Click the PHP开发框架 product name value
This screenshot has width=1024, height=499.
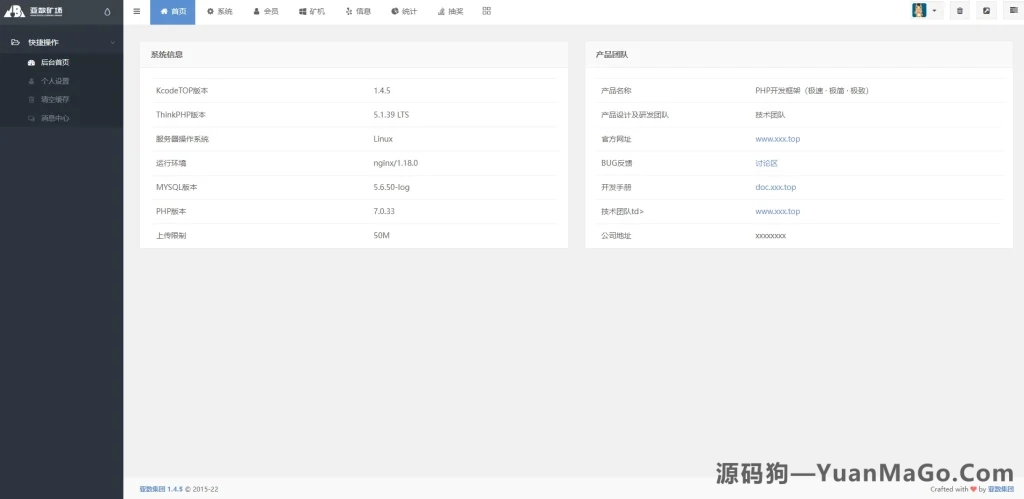812,91
